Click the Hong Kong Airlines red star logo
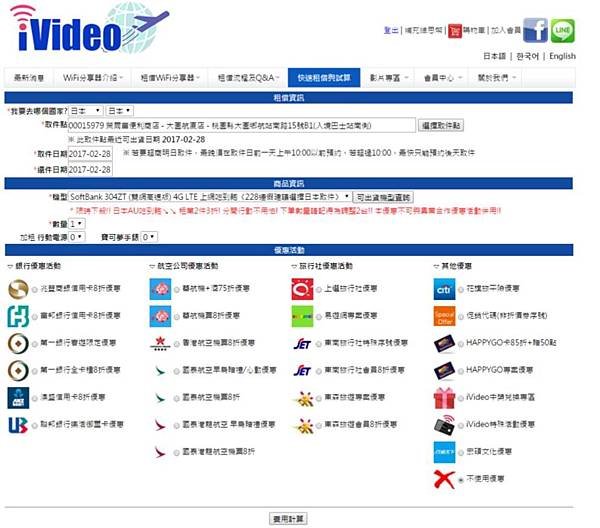 (x=160, y=343)
